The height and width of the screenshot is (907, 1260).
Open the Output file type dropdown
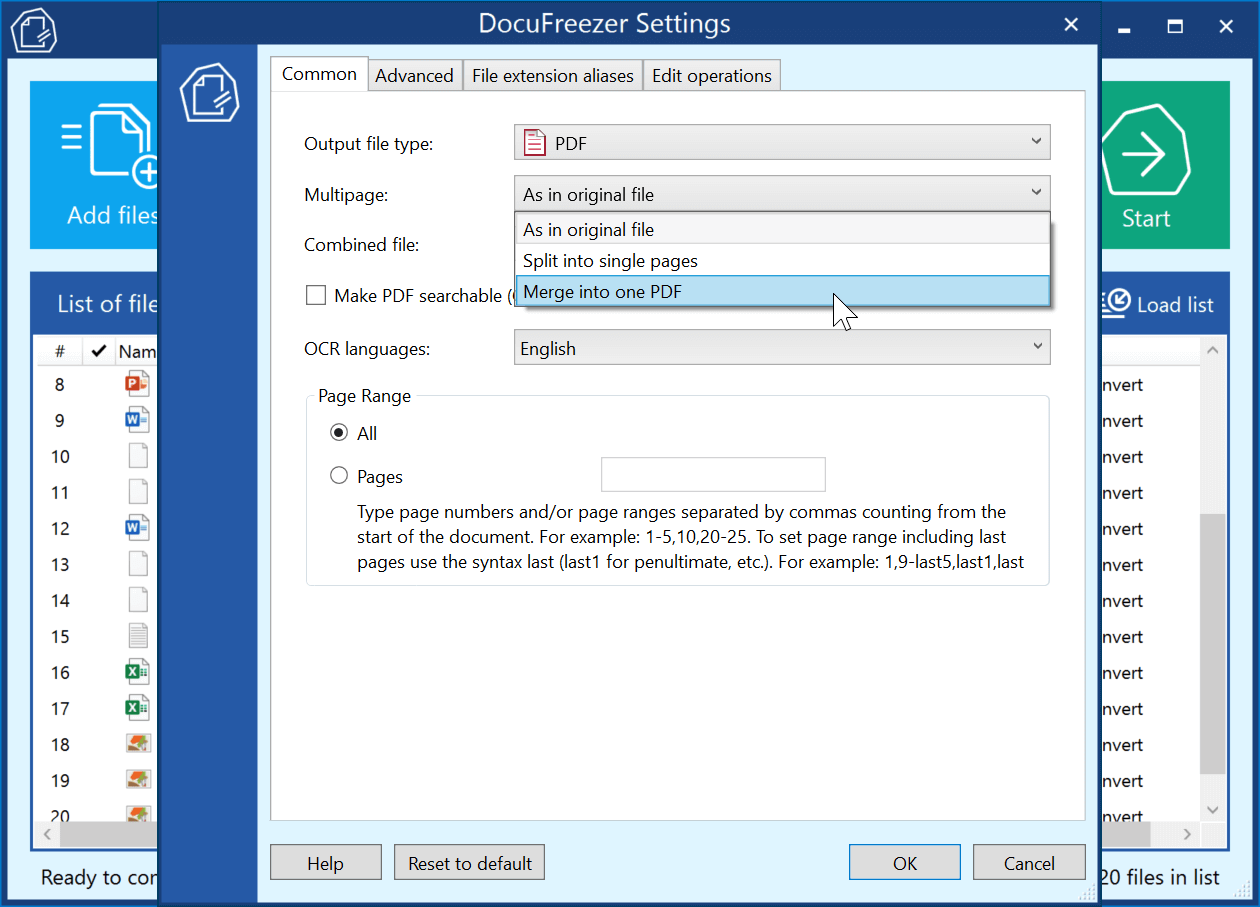[x=782, y=143]
